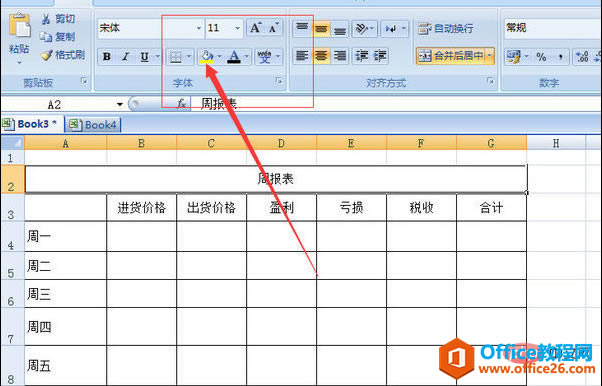
Task: Open the font name dropdown
Action: [198, 28]
